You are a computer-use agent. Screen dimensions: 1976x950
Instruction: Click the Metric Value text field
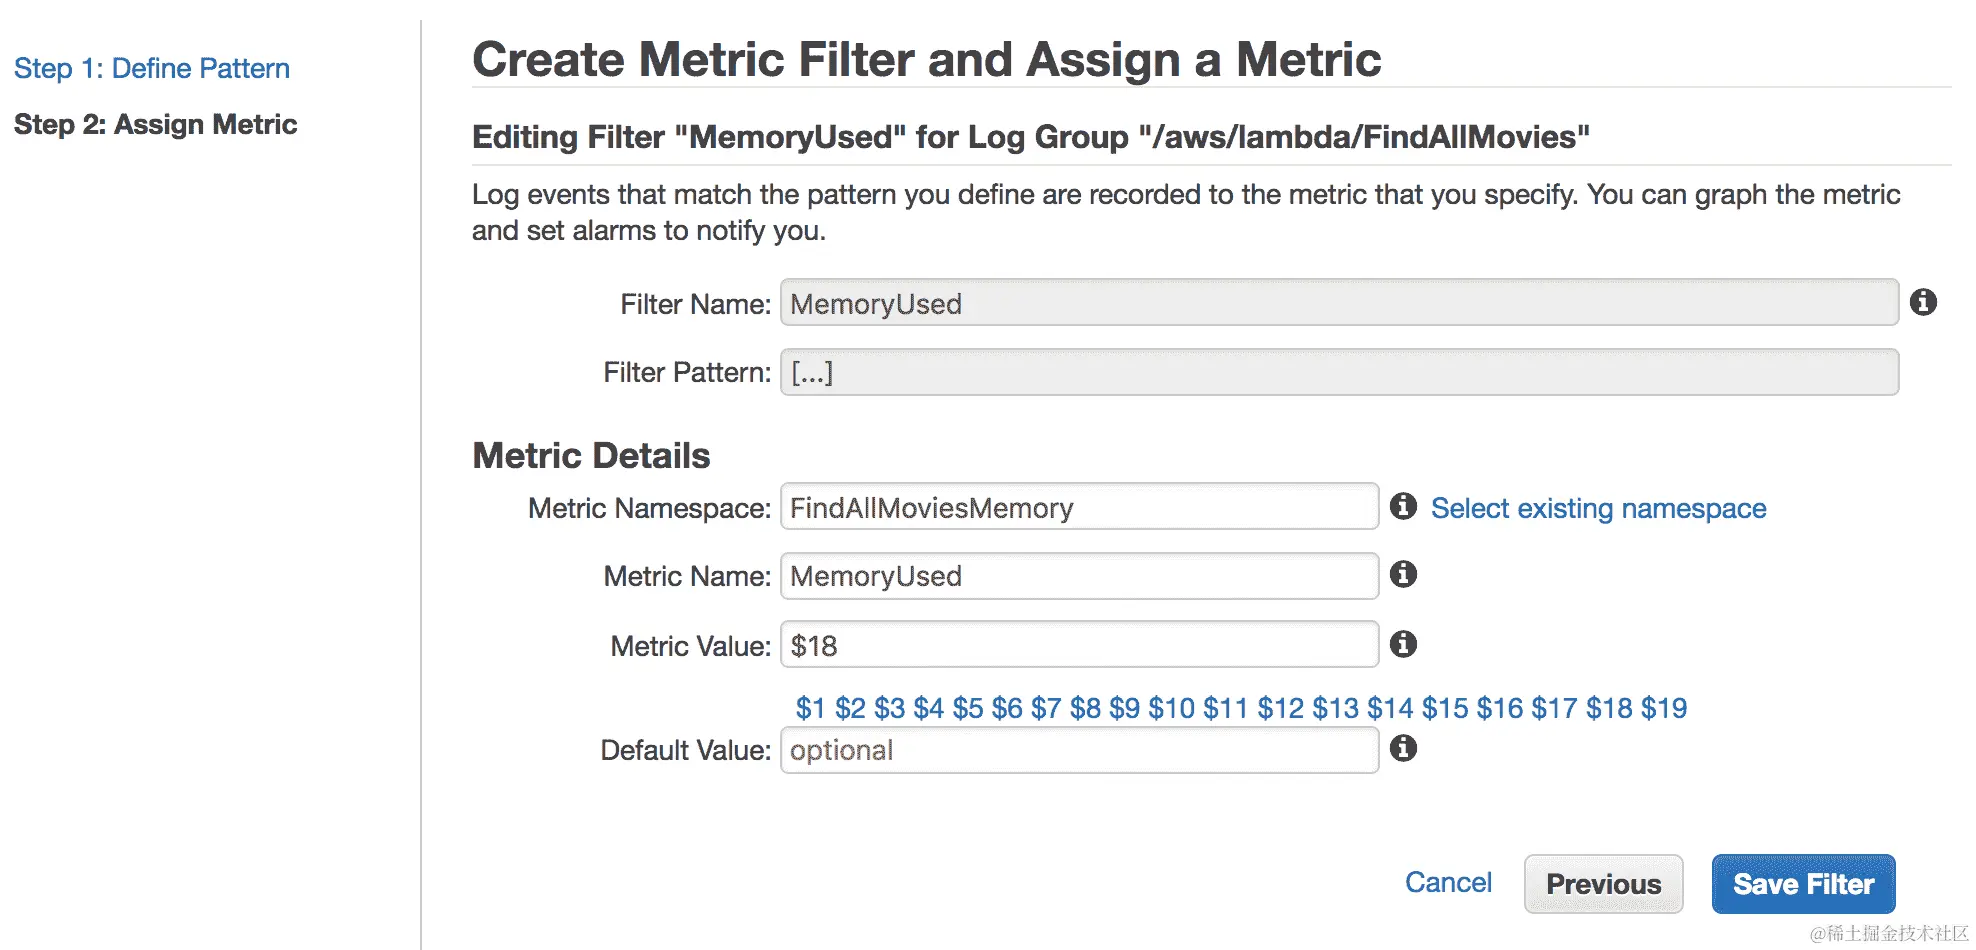[x=1079, y=645]
